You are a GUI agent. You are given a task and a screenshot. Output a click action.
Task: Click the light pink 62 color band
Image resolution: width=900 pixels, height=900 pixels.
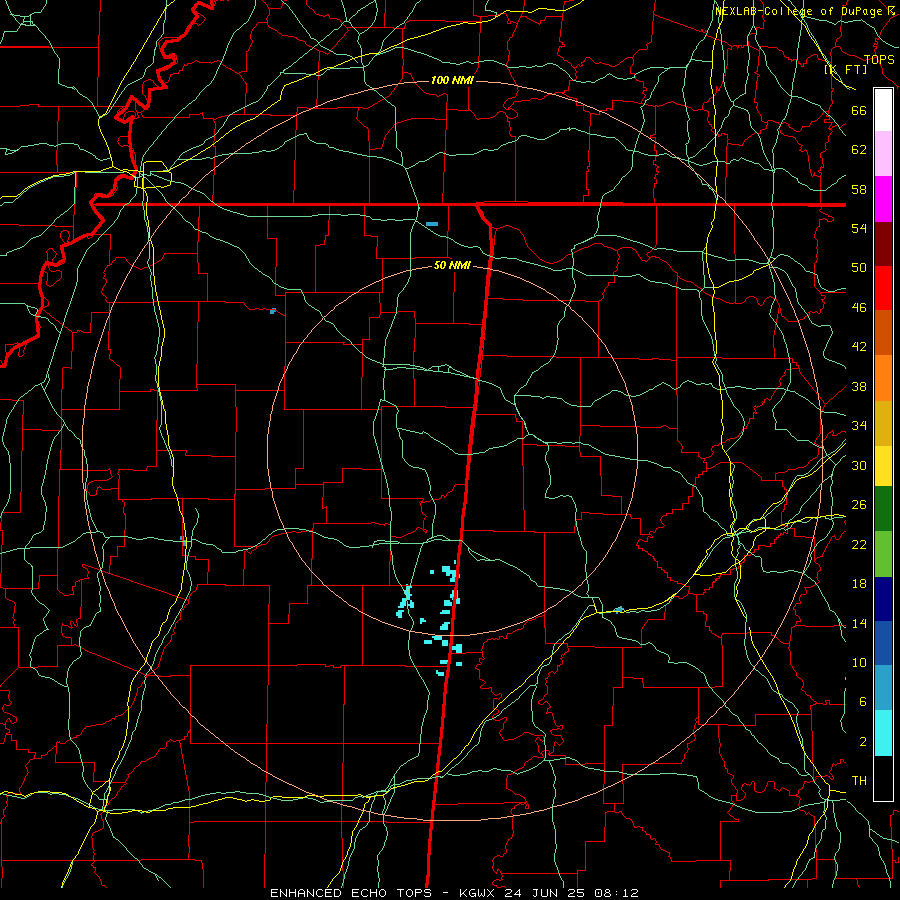point(883,153)
